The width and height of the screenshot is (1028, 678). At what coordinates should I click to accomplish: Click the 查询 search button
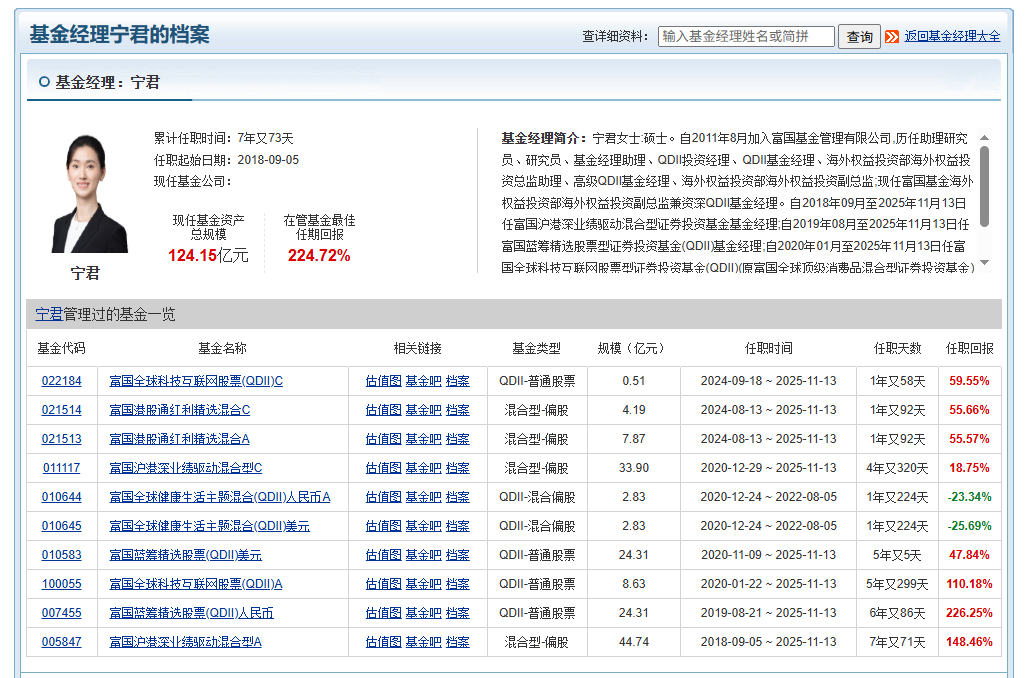point(859,37)
